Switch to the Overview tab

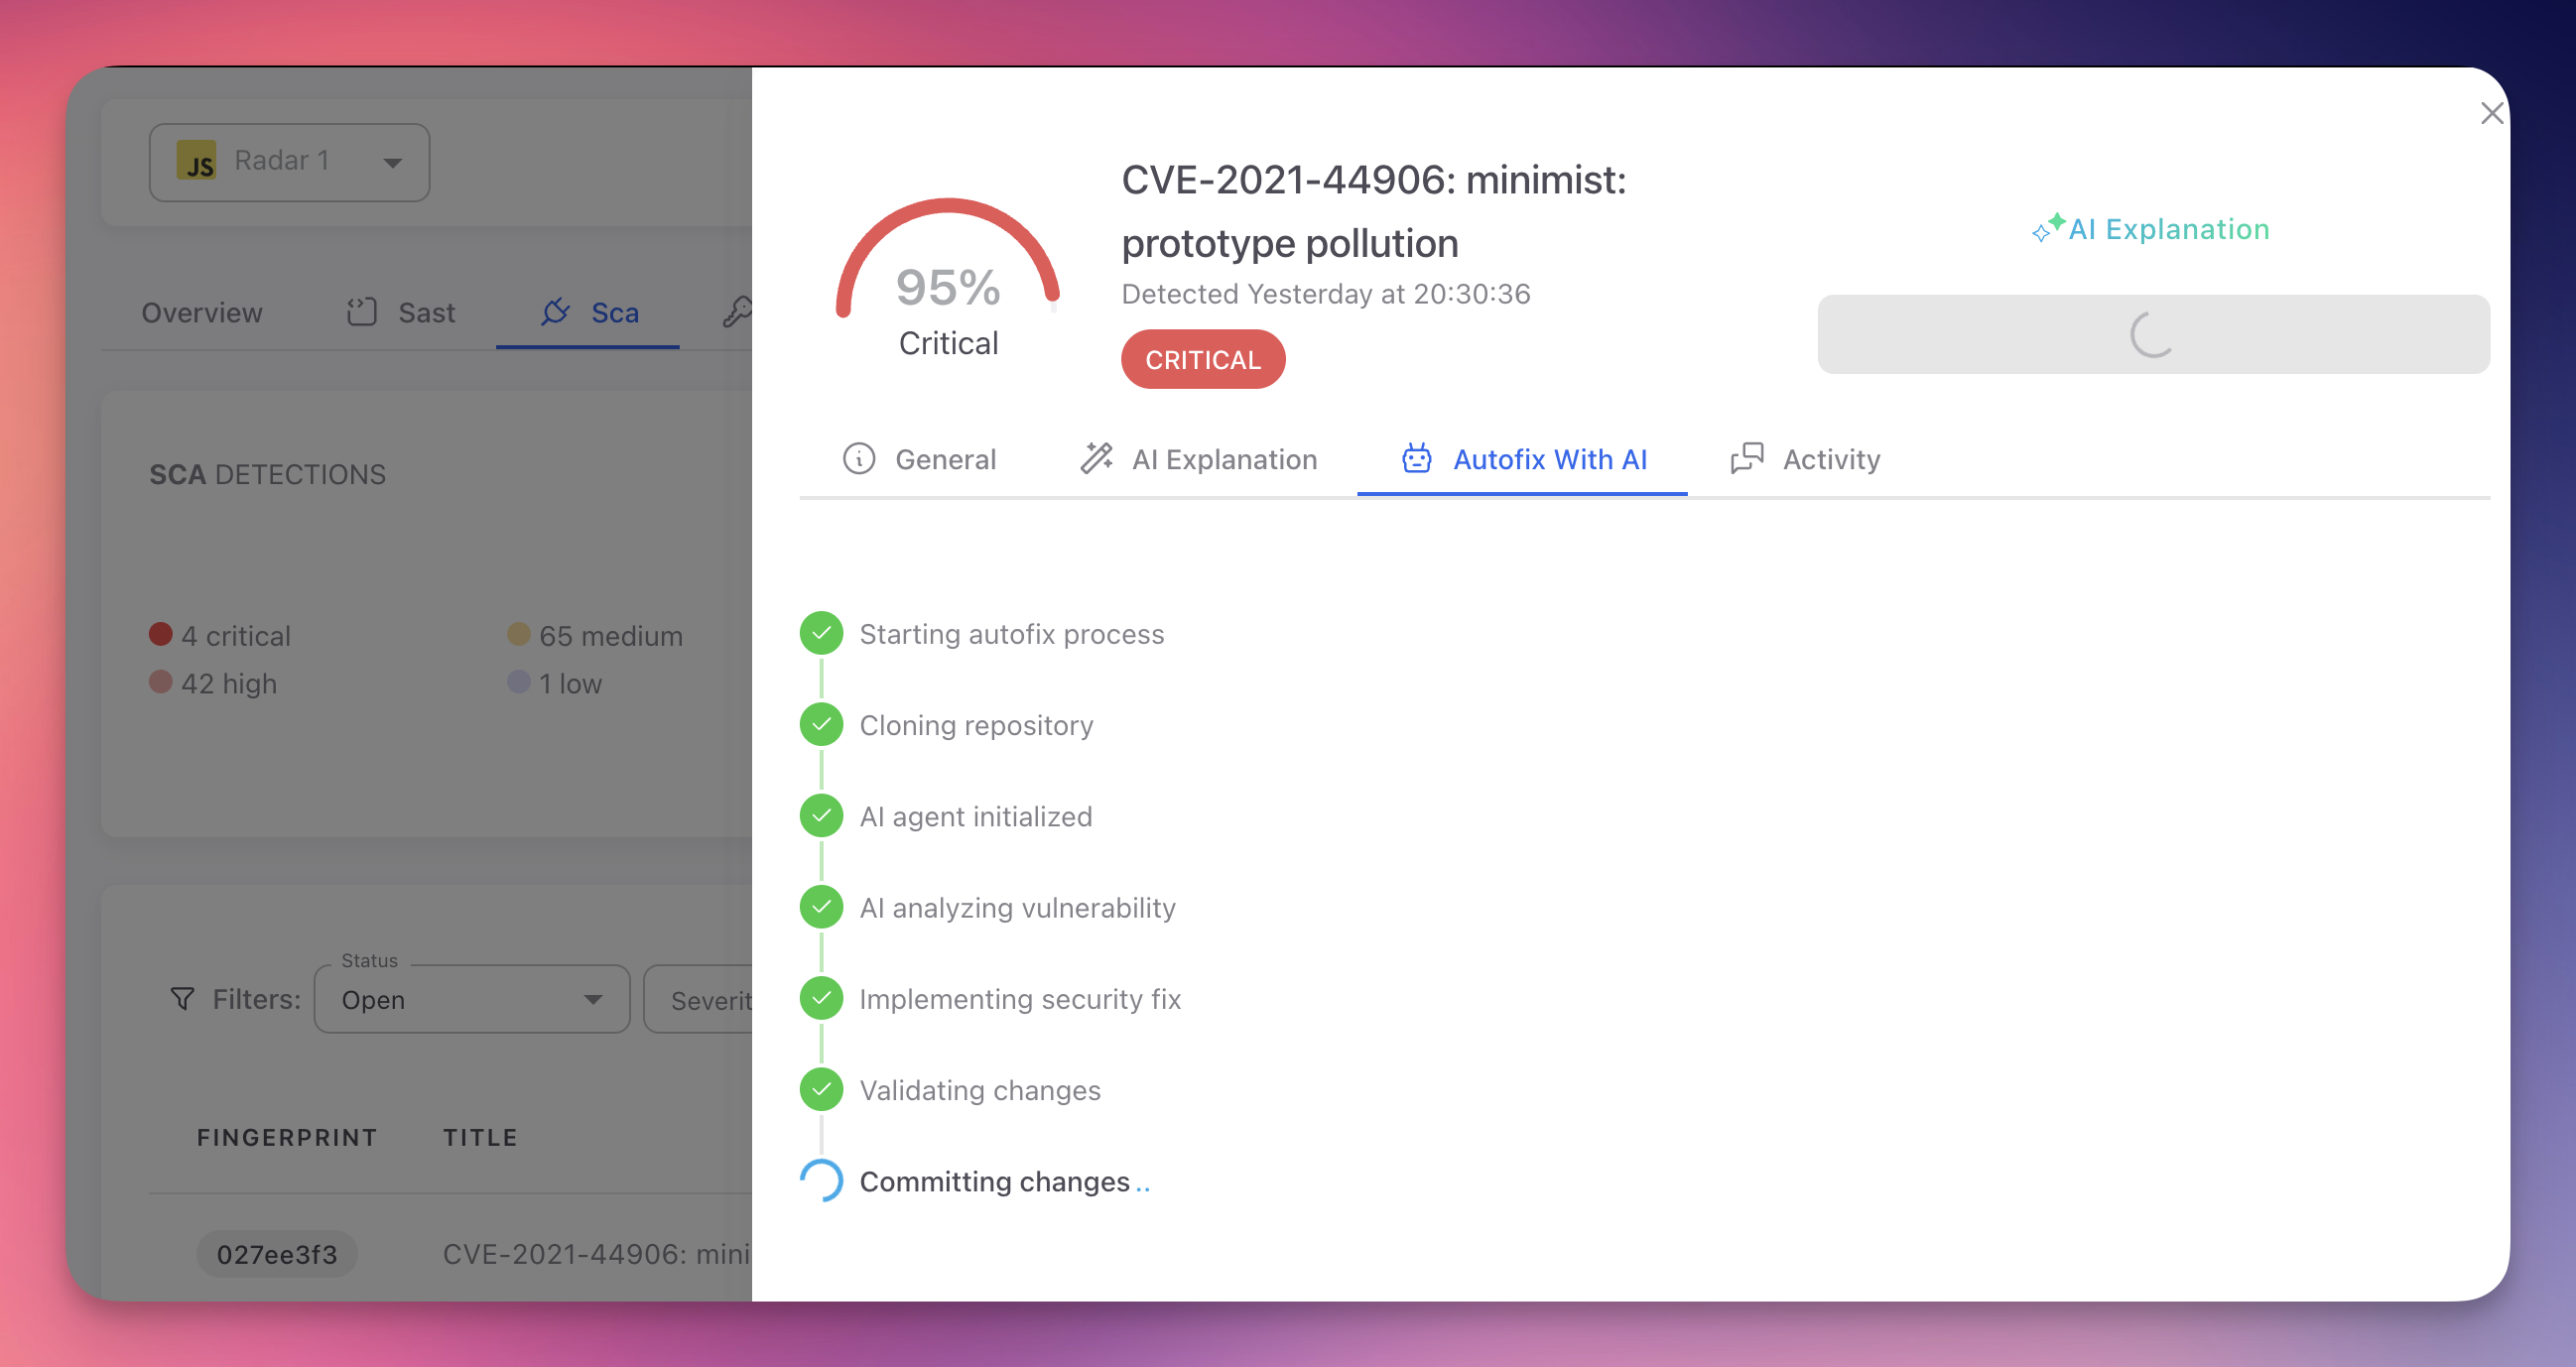[x=201, y=312]
